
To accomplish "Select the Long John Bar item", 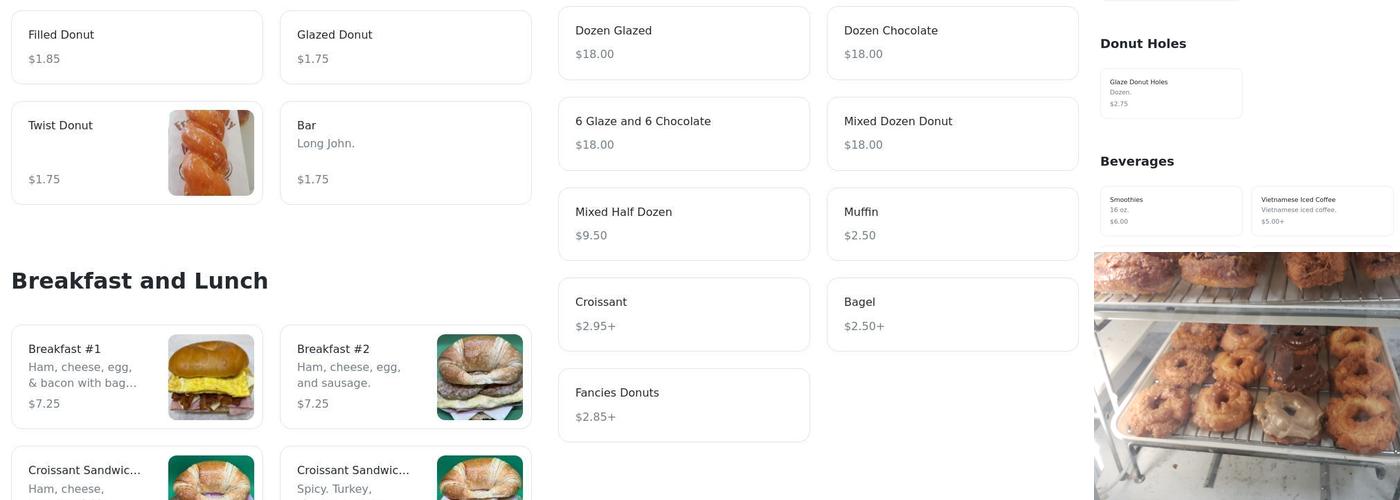I will (405, 153).
